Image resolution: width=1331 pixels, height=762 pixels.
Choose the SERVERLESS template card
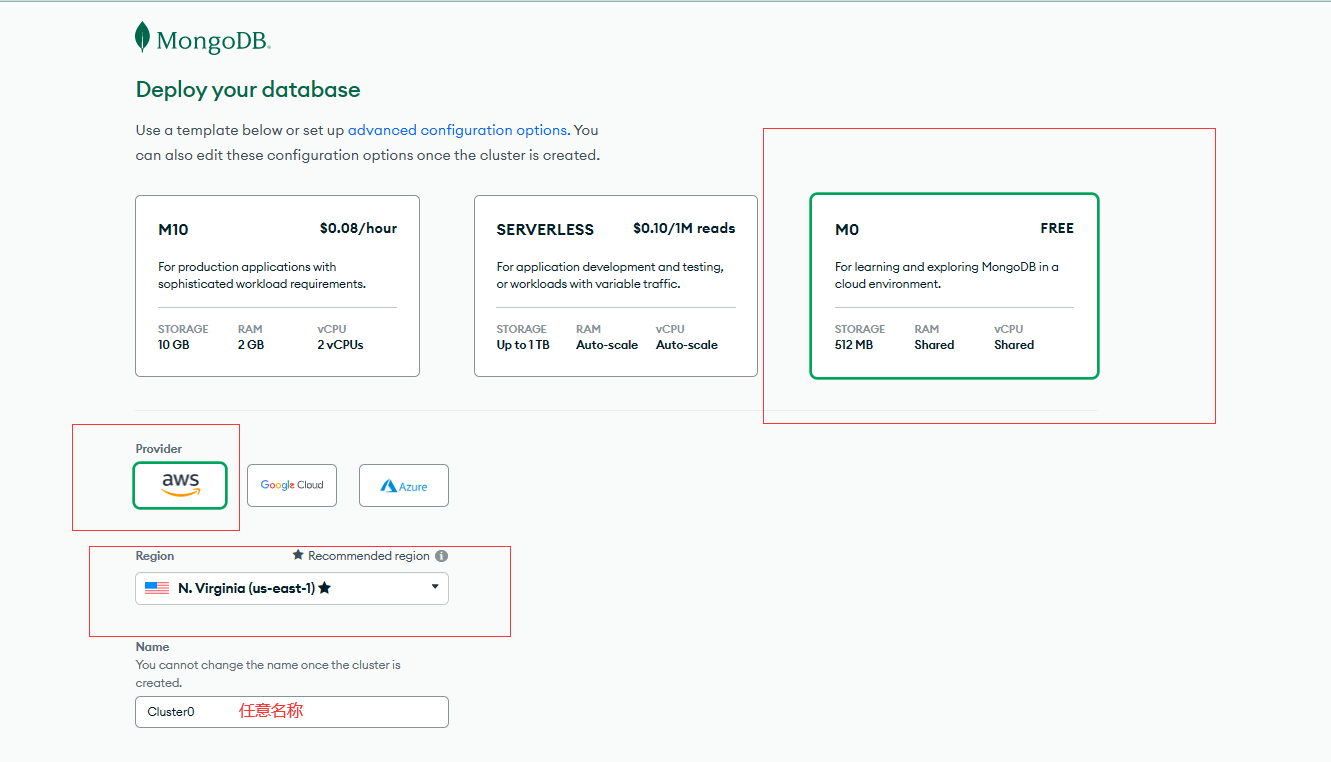615,286
